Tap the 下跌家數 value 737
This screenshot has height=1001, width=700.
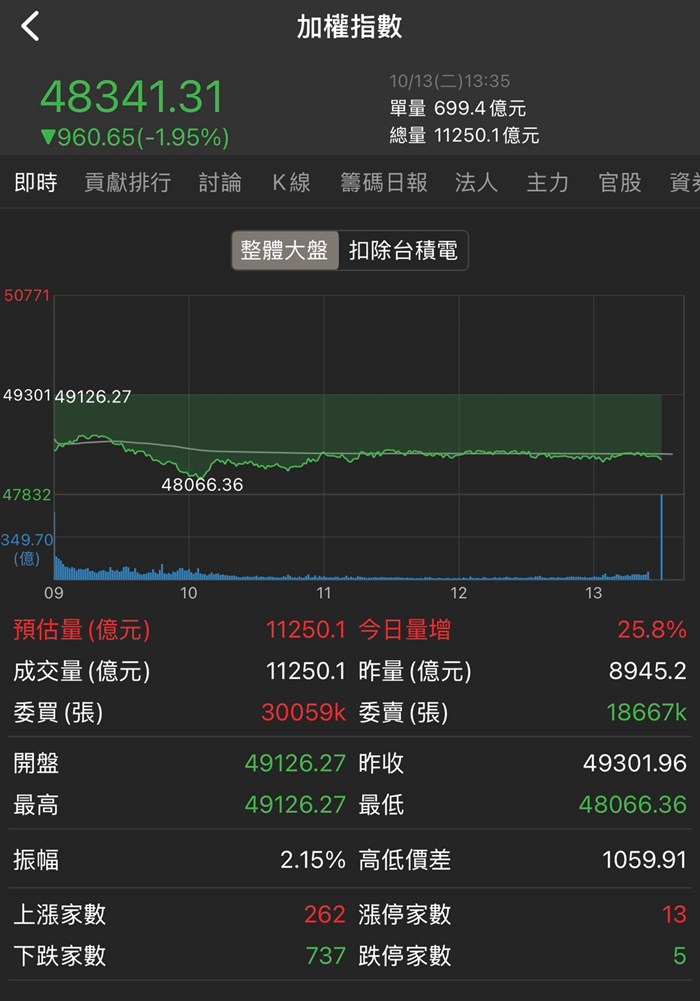(325, 956)
